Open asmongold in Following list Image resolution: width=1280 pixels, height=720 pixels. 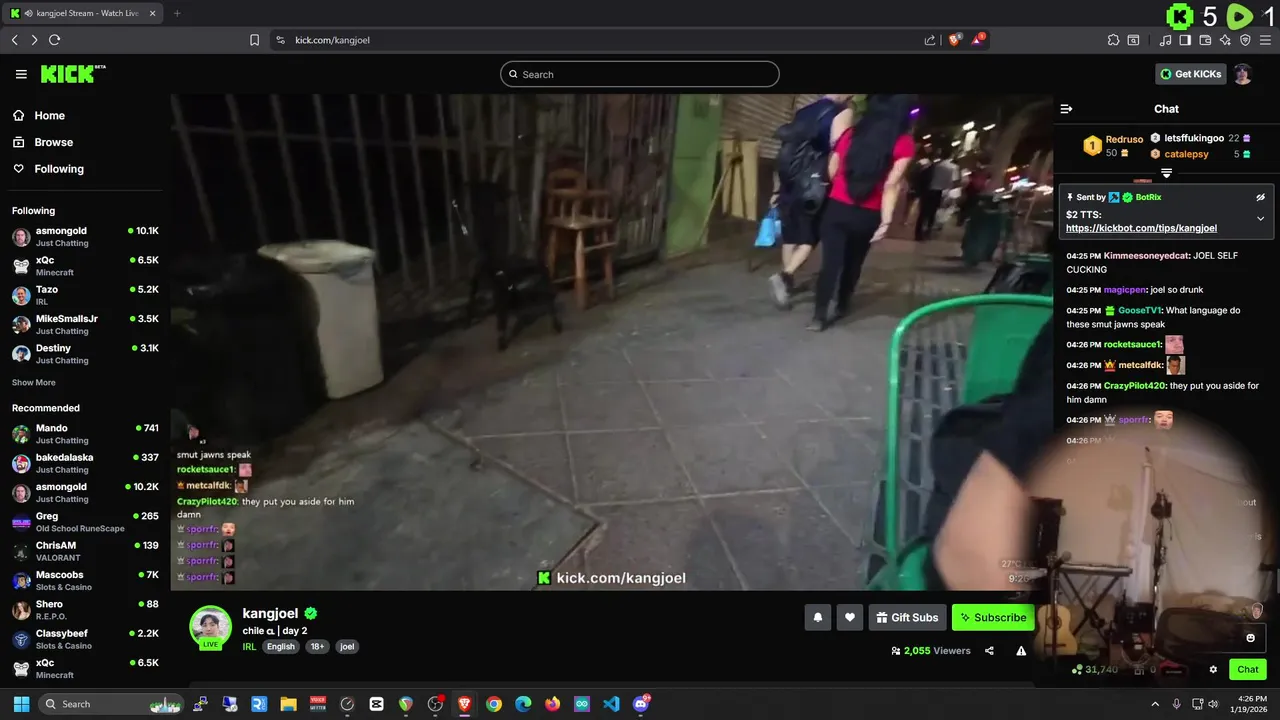[85, 237]
